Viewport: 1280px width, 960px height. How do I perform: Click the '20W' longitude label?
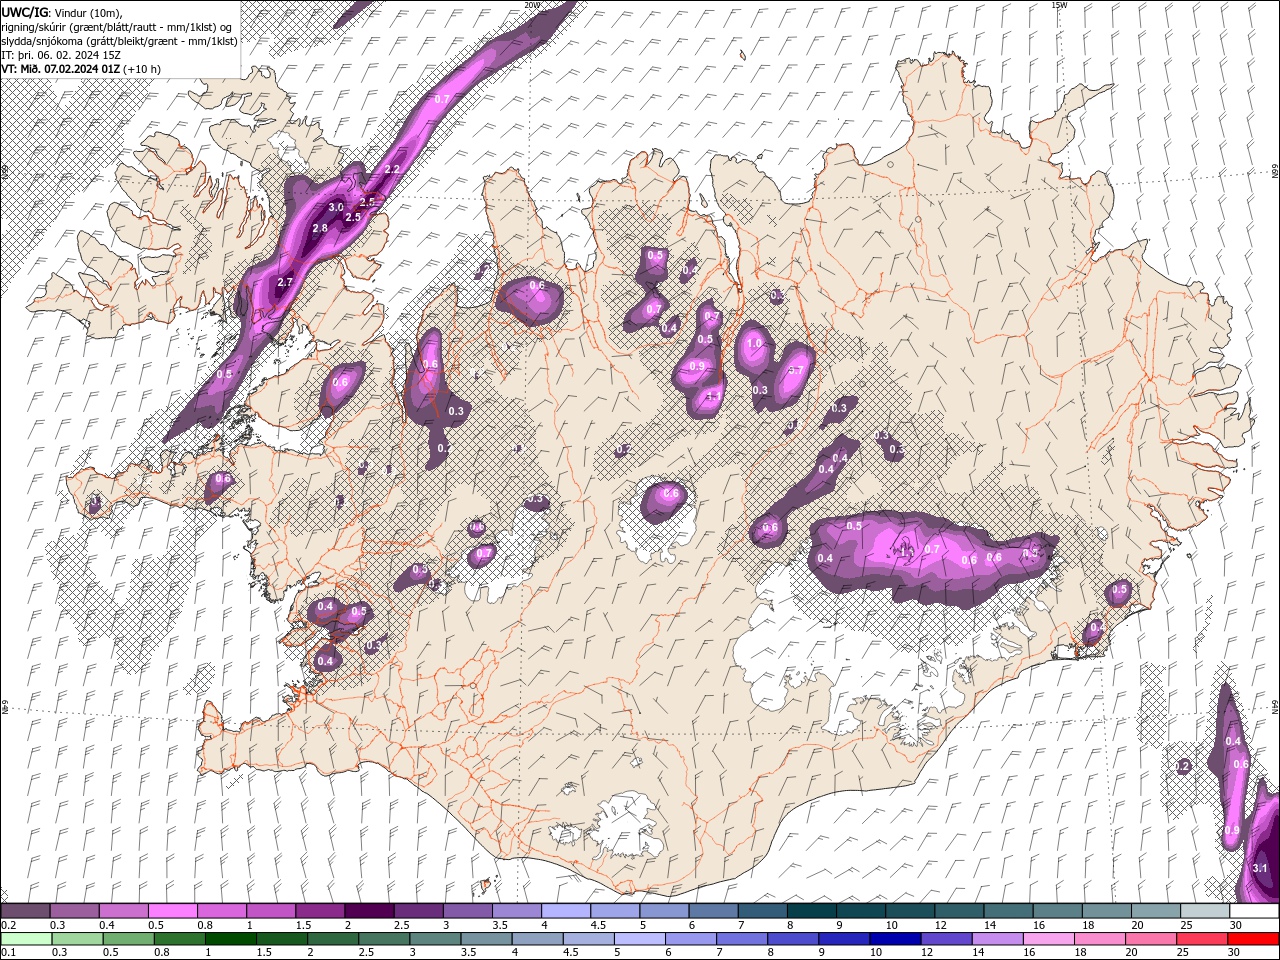pyautogui.click(x=531, y=5)
